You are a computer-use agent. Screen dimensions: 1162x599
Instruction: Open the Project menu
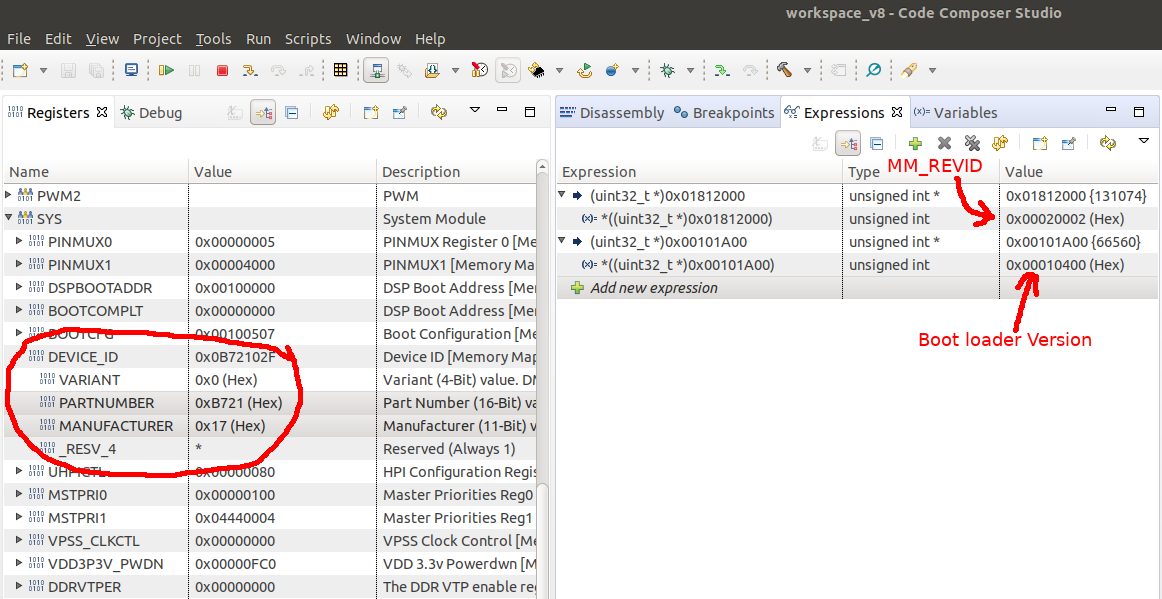(x=157, y=39)
